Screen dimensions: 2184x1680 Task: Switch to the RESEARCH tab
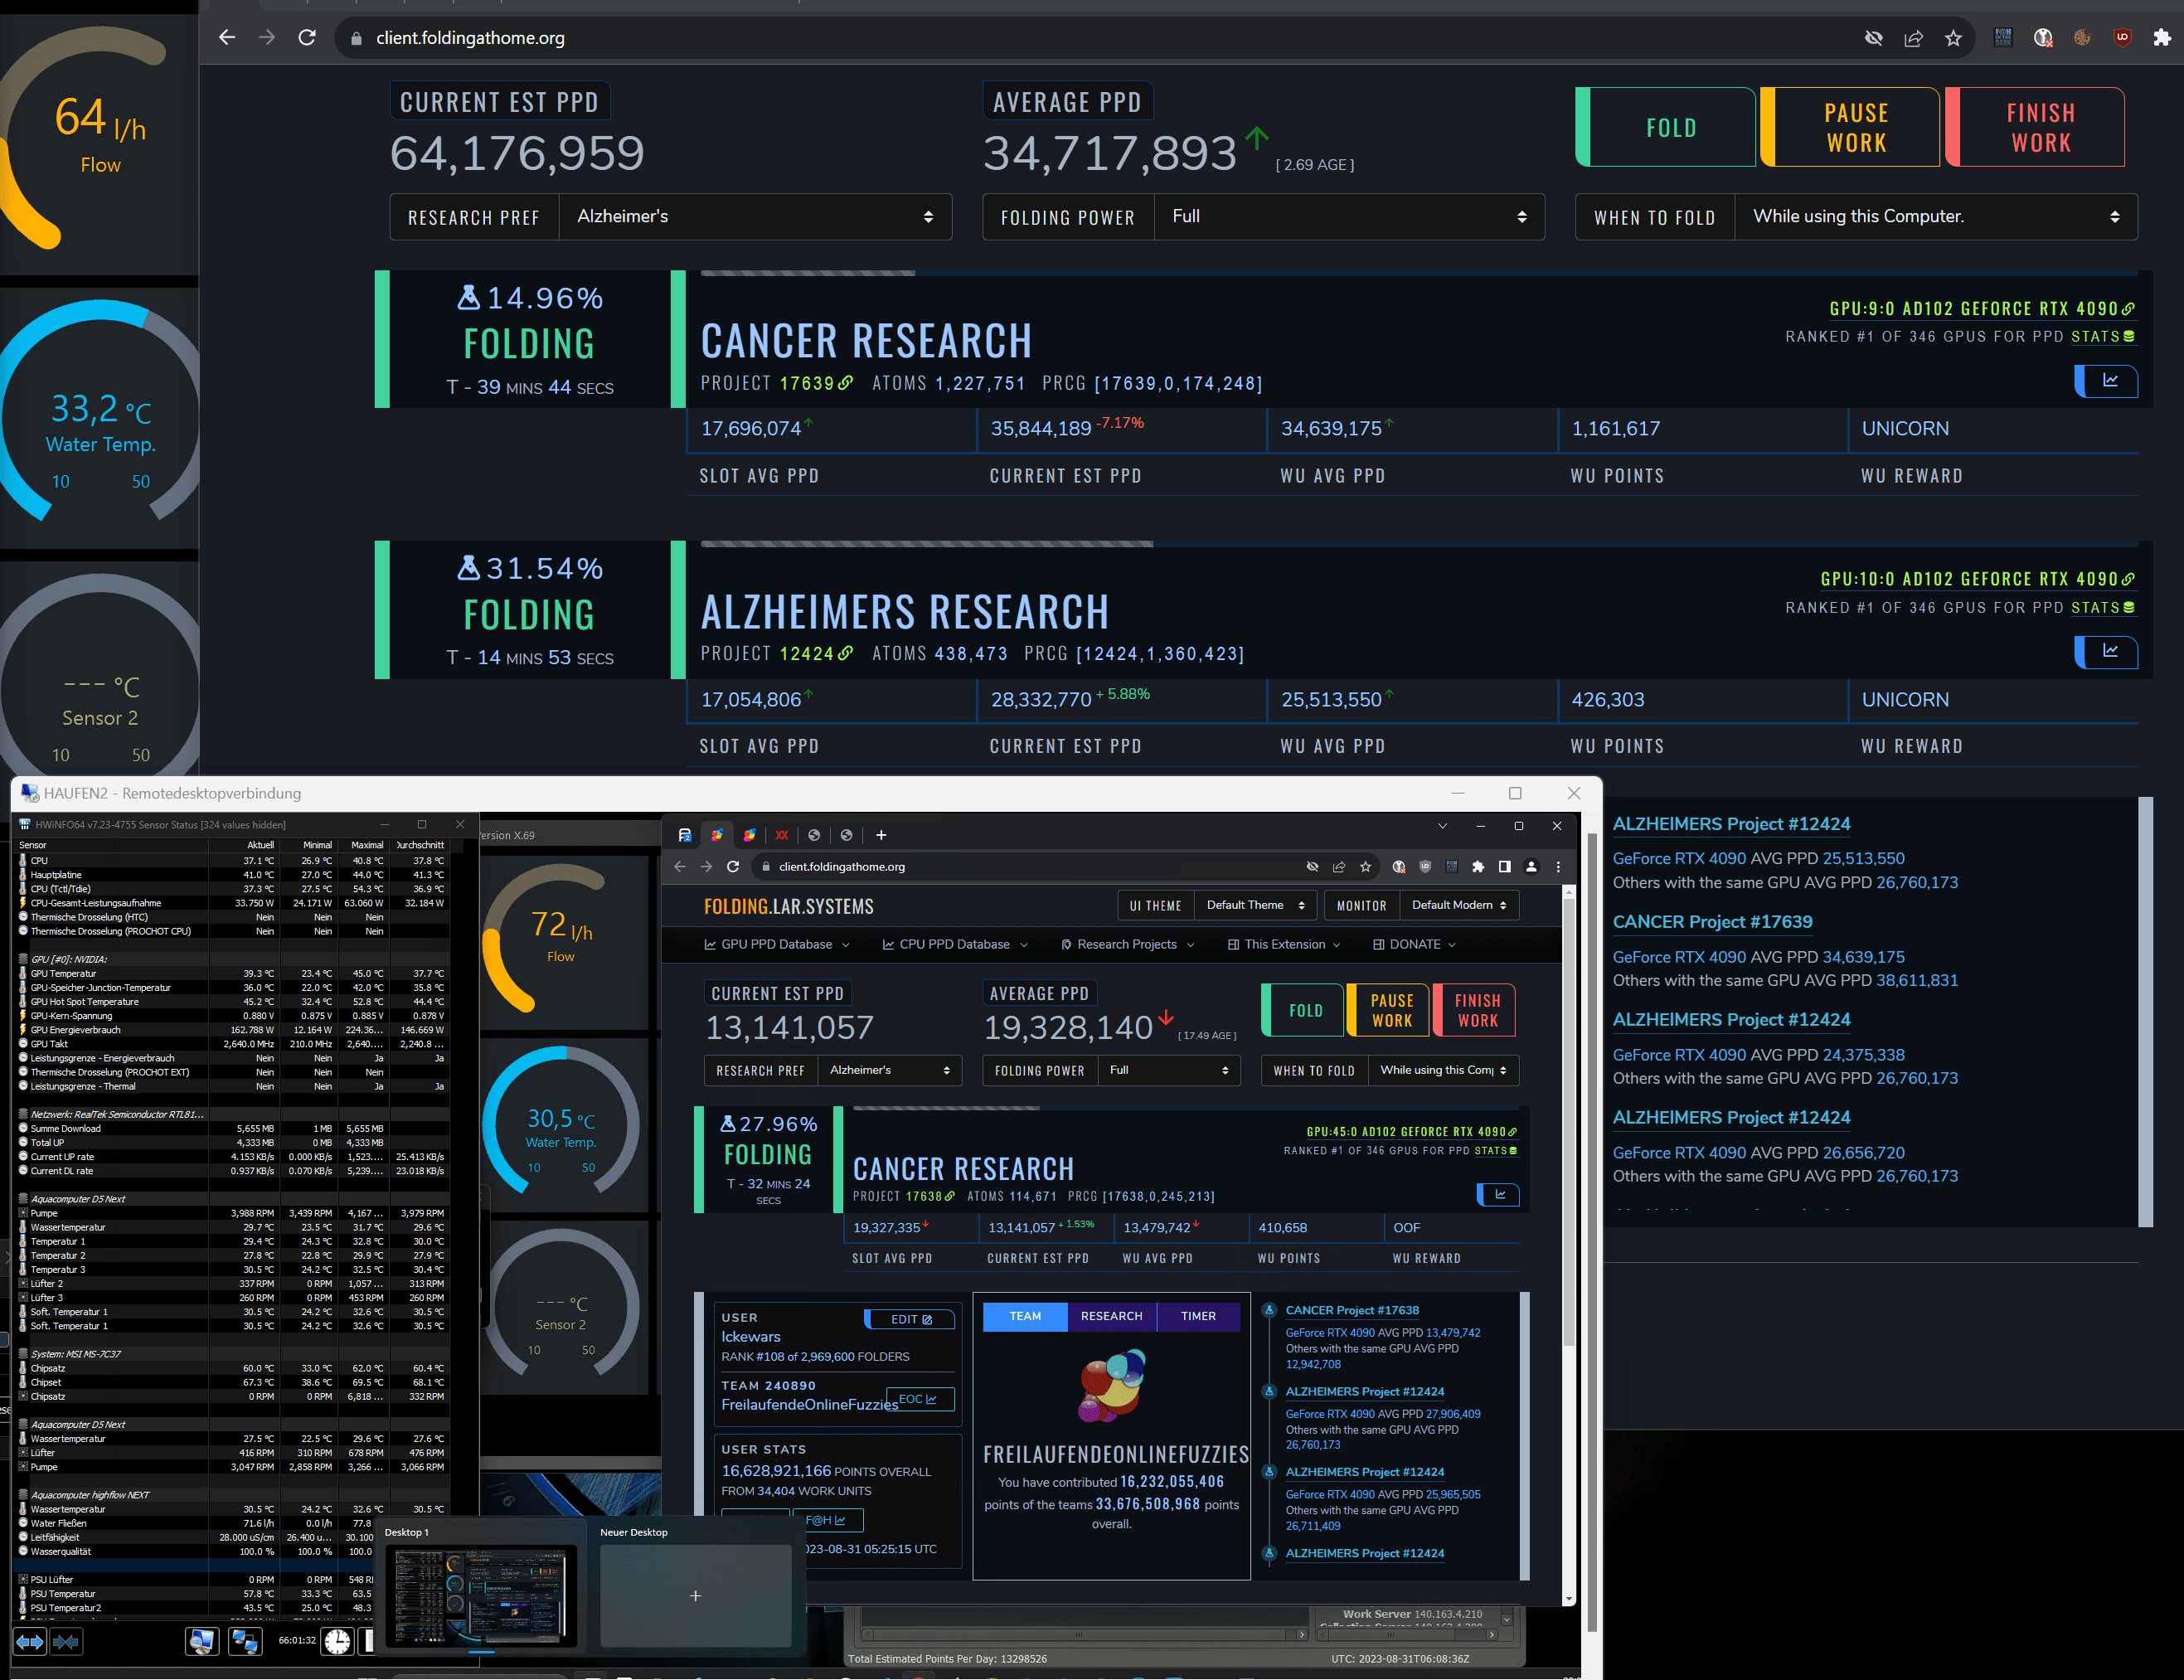(x=1111, y=1316)
